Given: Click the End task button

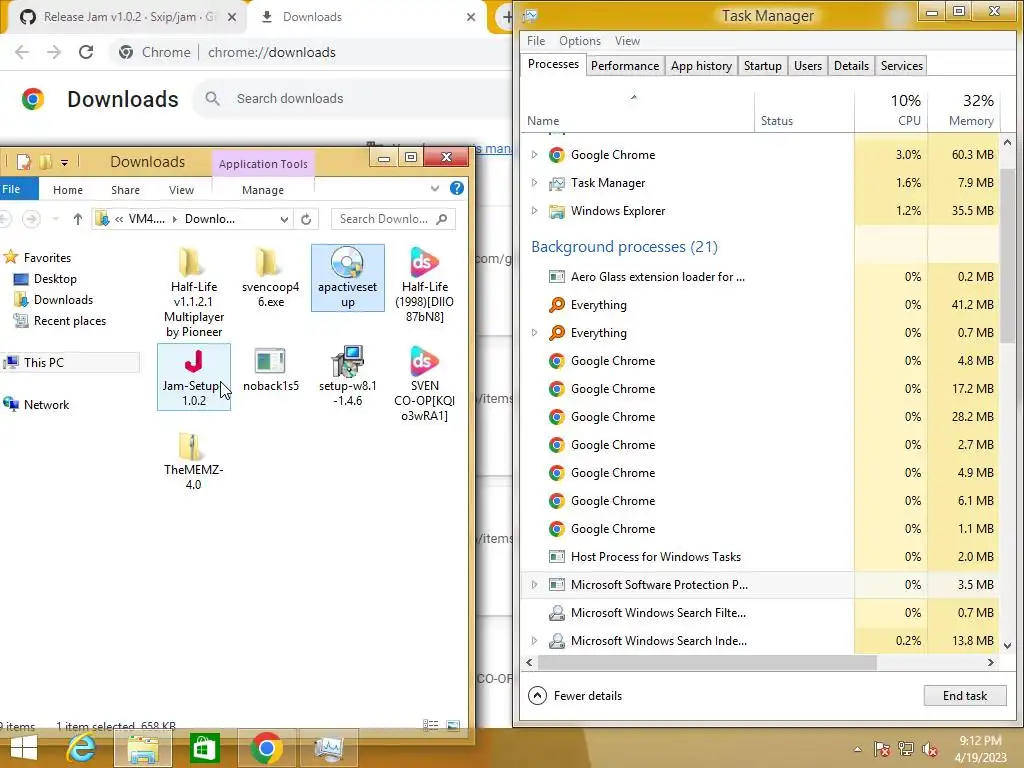Looking at the screenshot, I should pyautogui.click(x=965, y=696).
